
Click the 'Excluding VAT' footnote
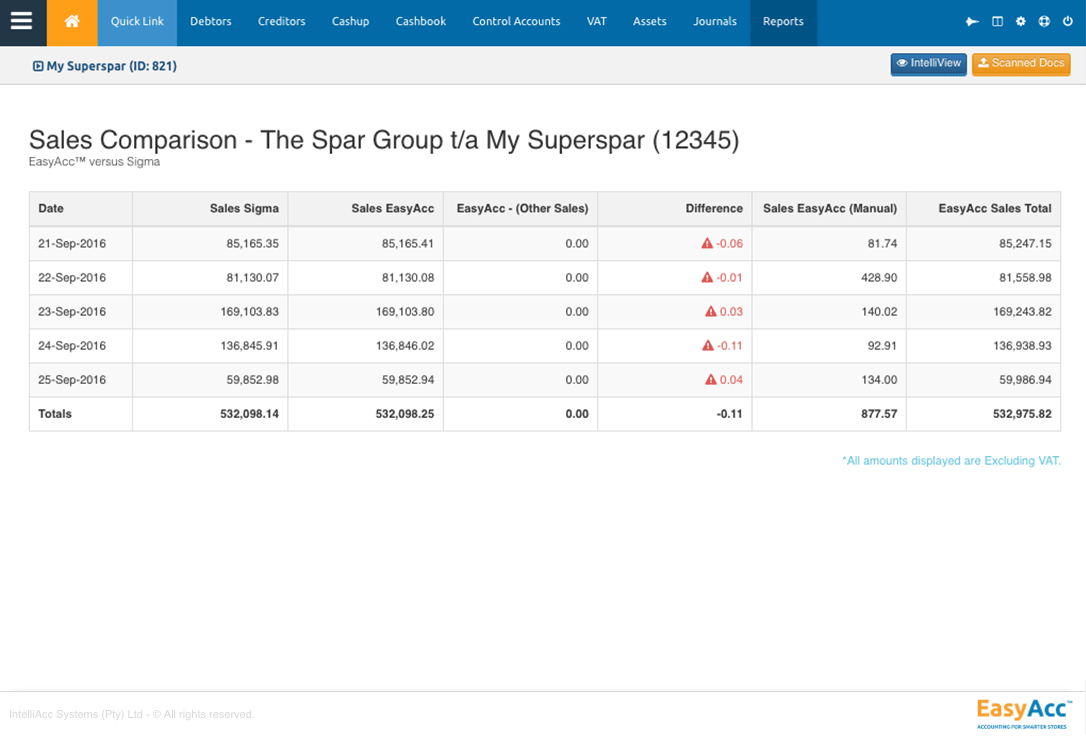coord(951,461)
